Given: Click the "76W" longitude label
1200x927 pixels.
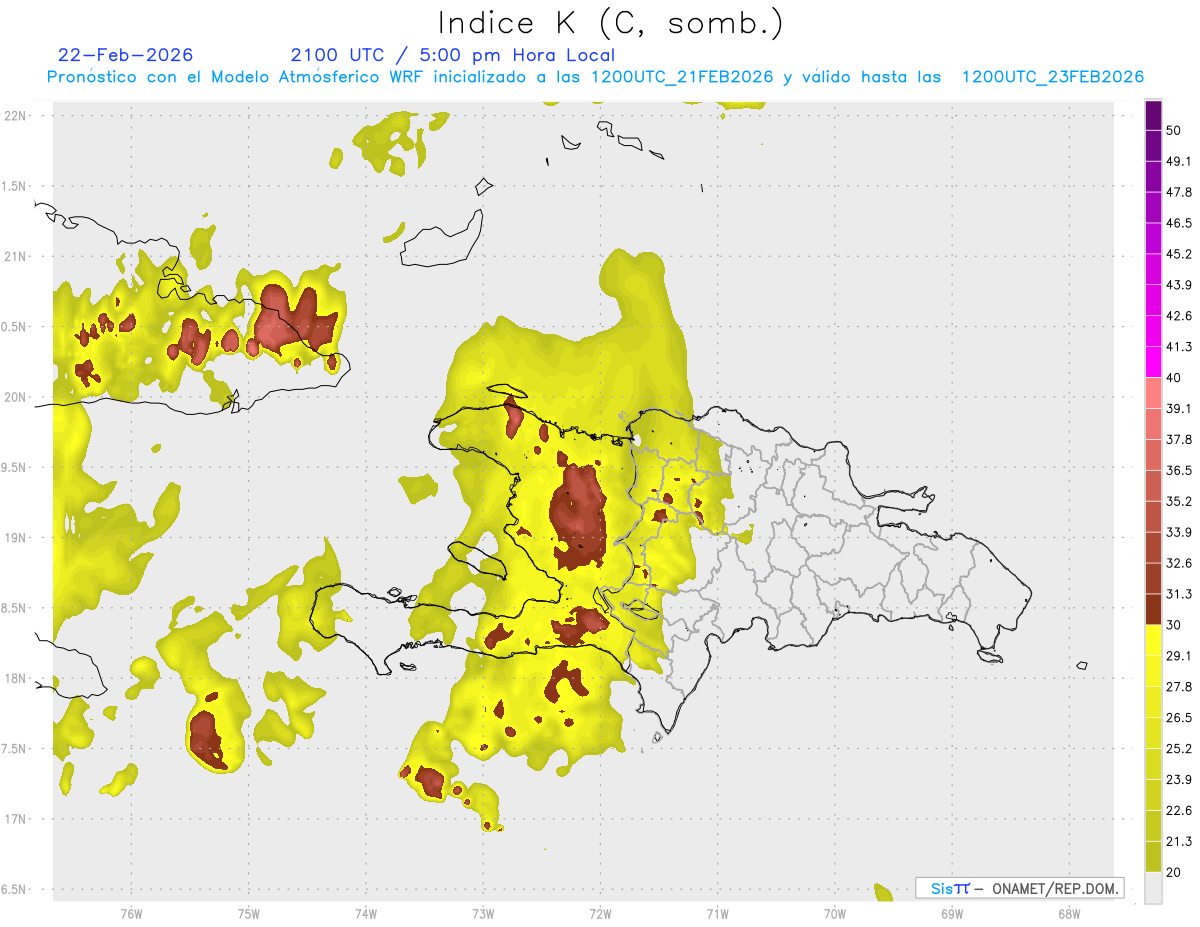Looking at the screenshot, I should [131, 914].
